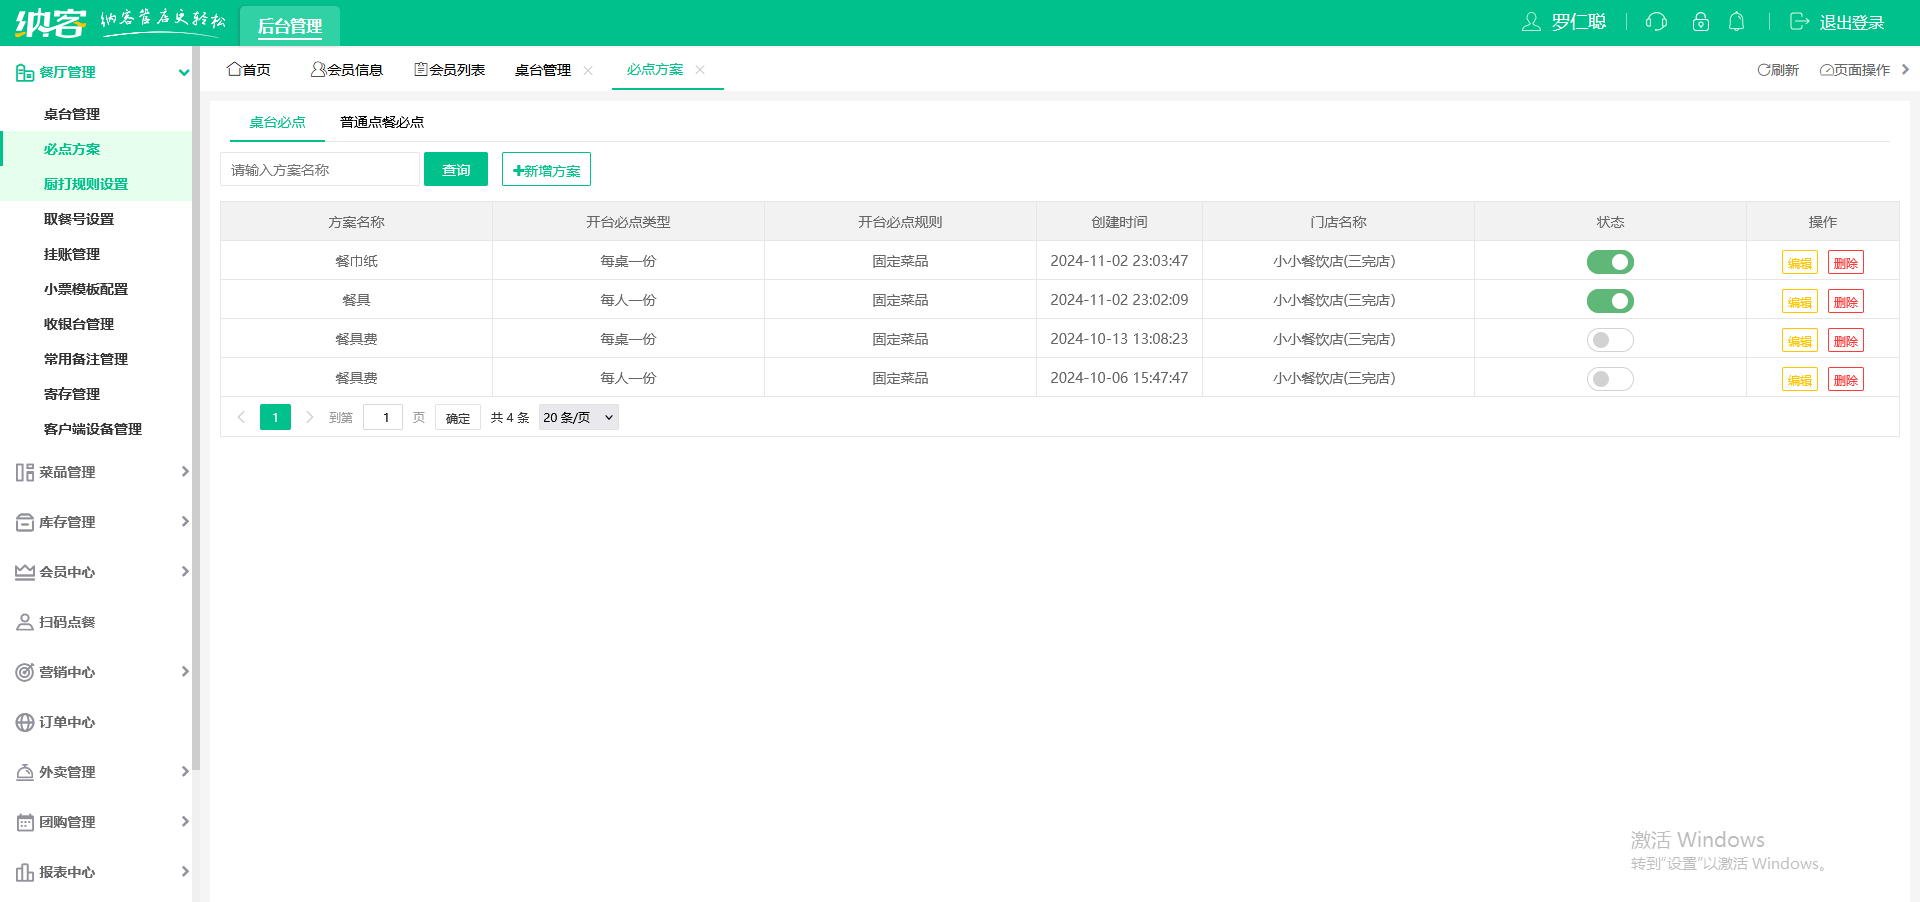Screen dimensions: 1920x902
Task: Click the 报表中心 chart icon
Action: pyautogui.click(x=25, y=872)
